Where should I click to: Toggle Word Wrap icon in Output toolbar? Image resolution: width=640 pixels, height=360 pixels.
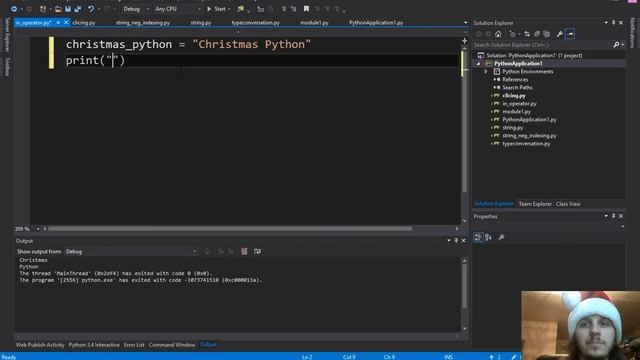pyautogui.click(x=257, y=251)
